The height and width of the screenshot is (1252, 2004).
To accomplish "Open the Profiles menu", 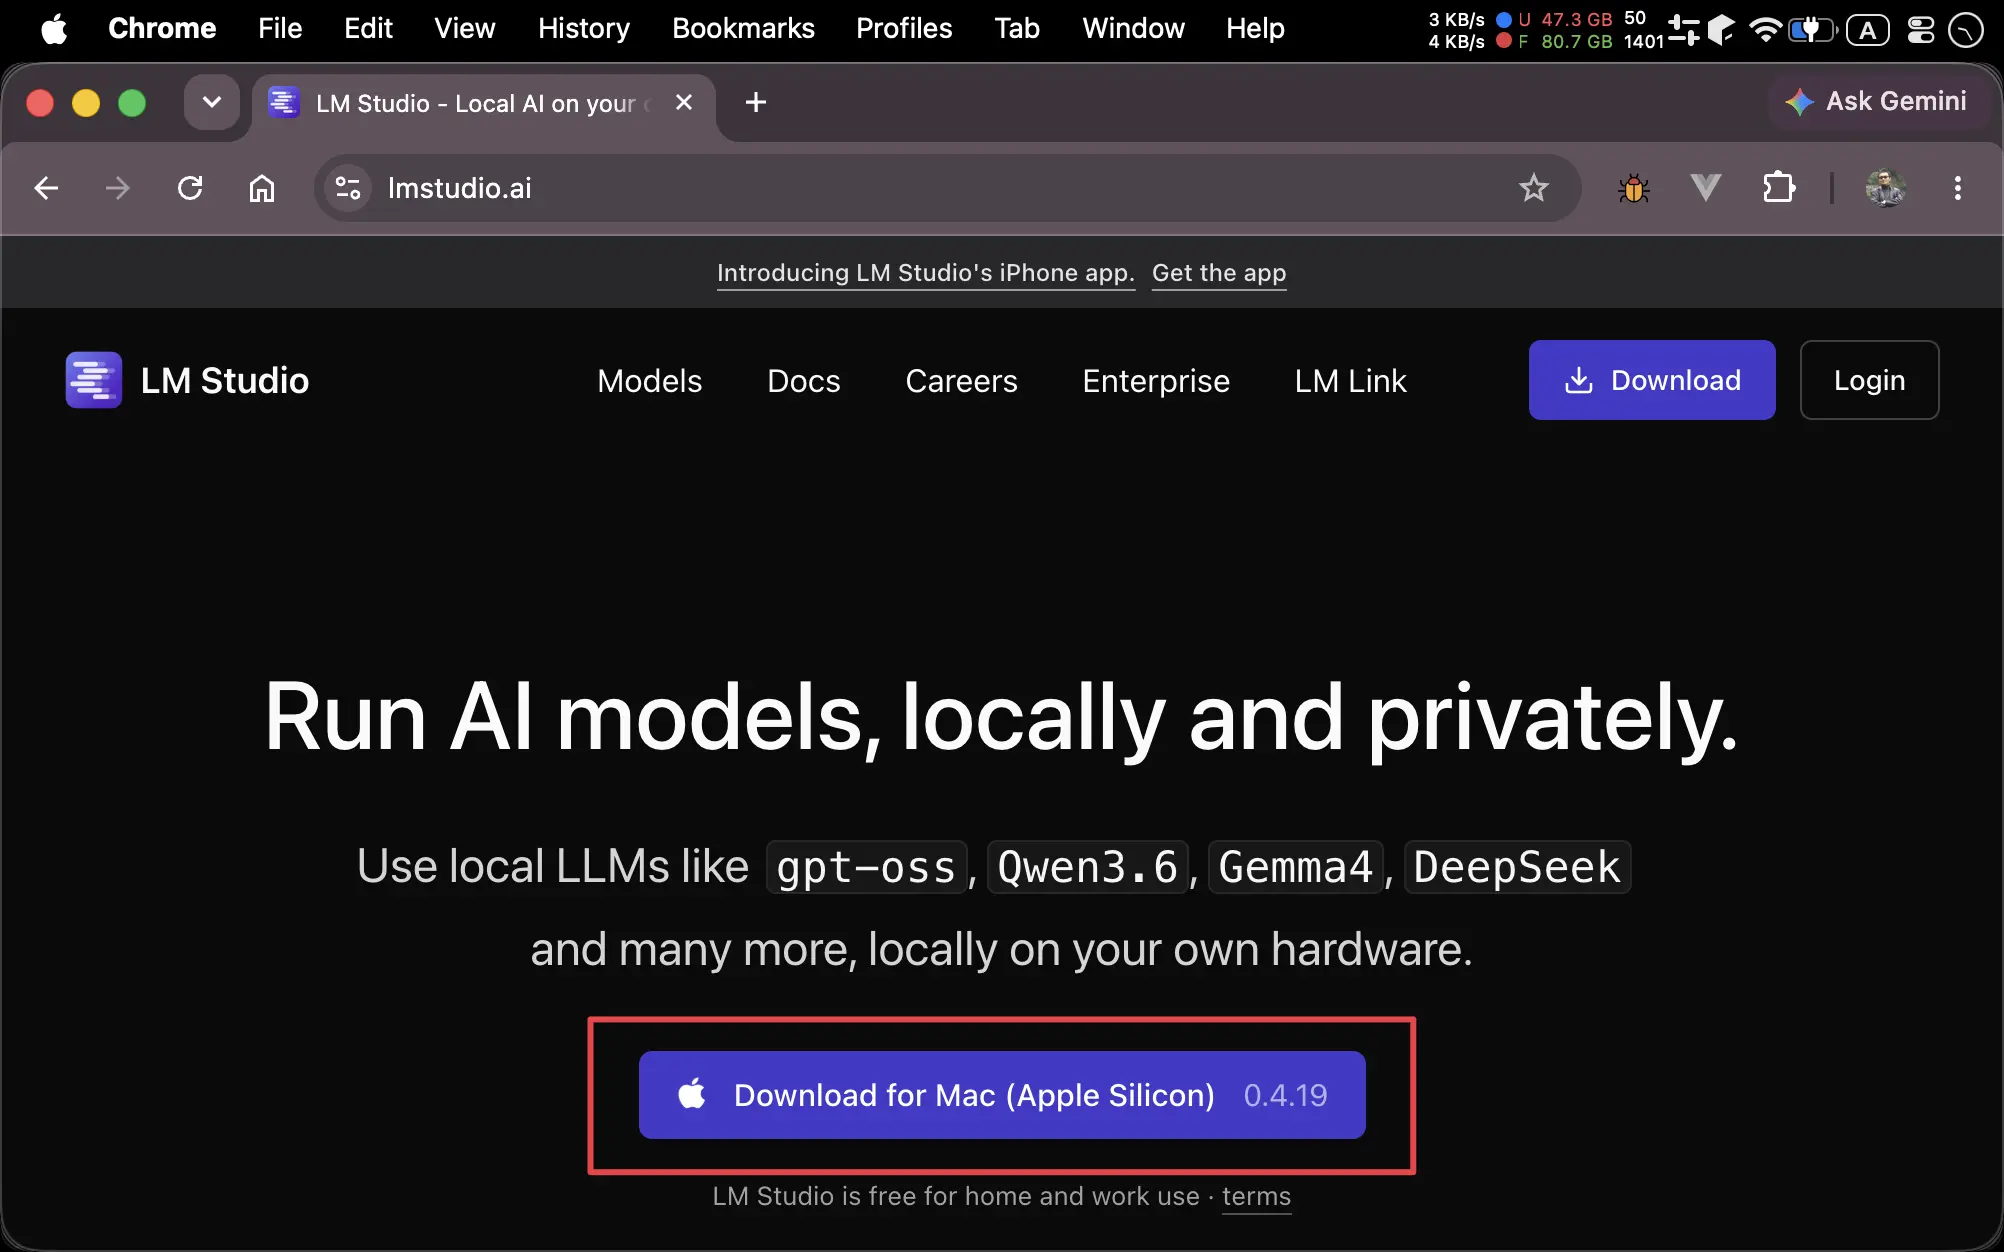I will (904, 28).
